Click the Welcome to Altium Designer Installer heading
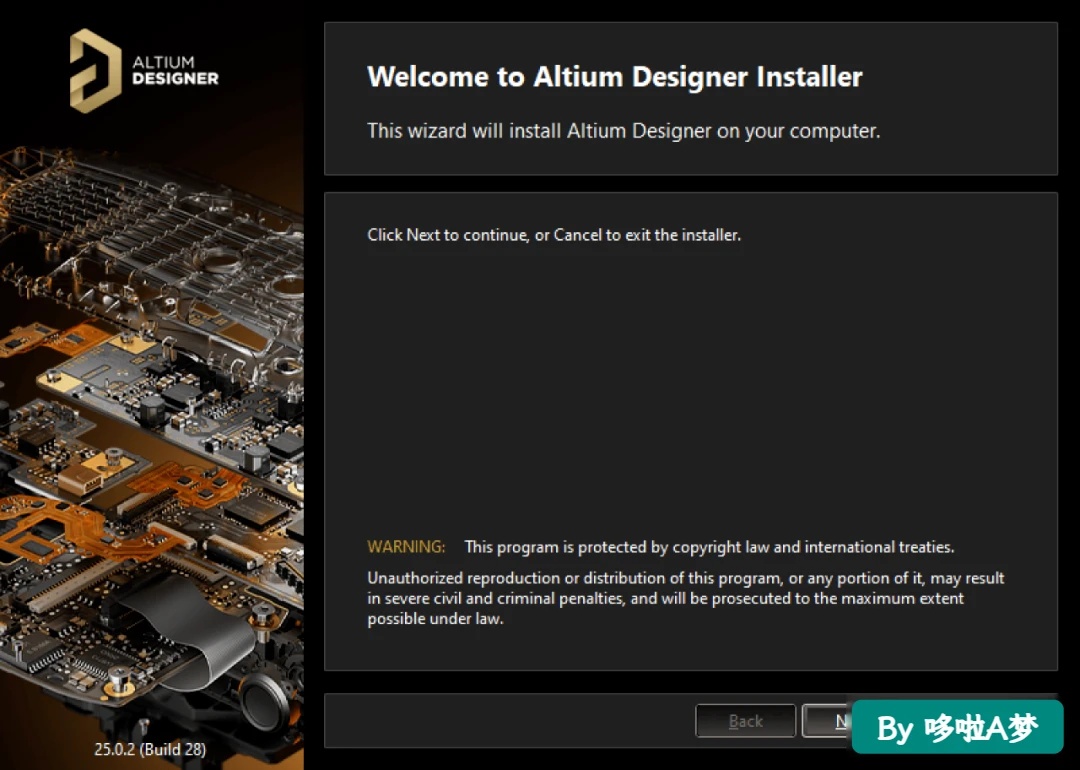 tap(614, 76)
